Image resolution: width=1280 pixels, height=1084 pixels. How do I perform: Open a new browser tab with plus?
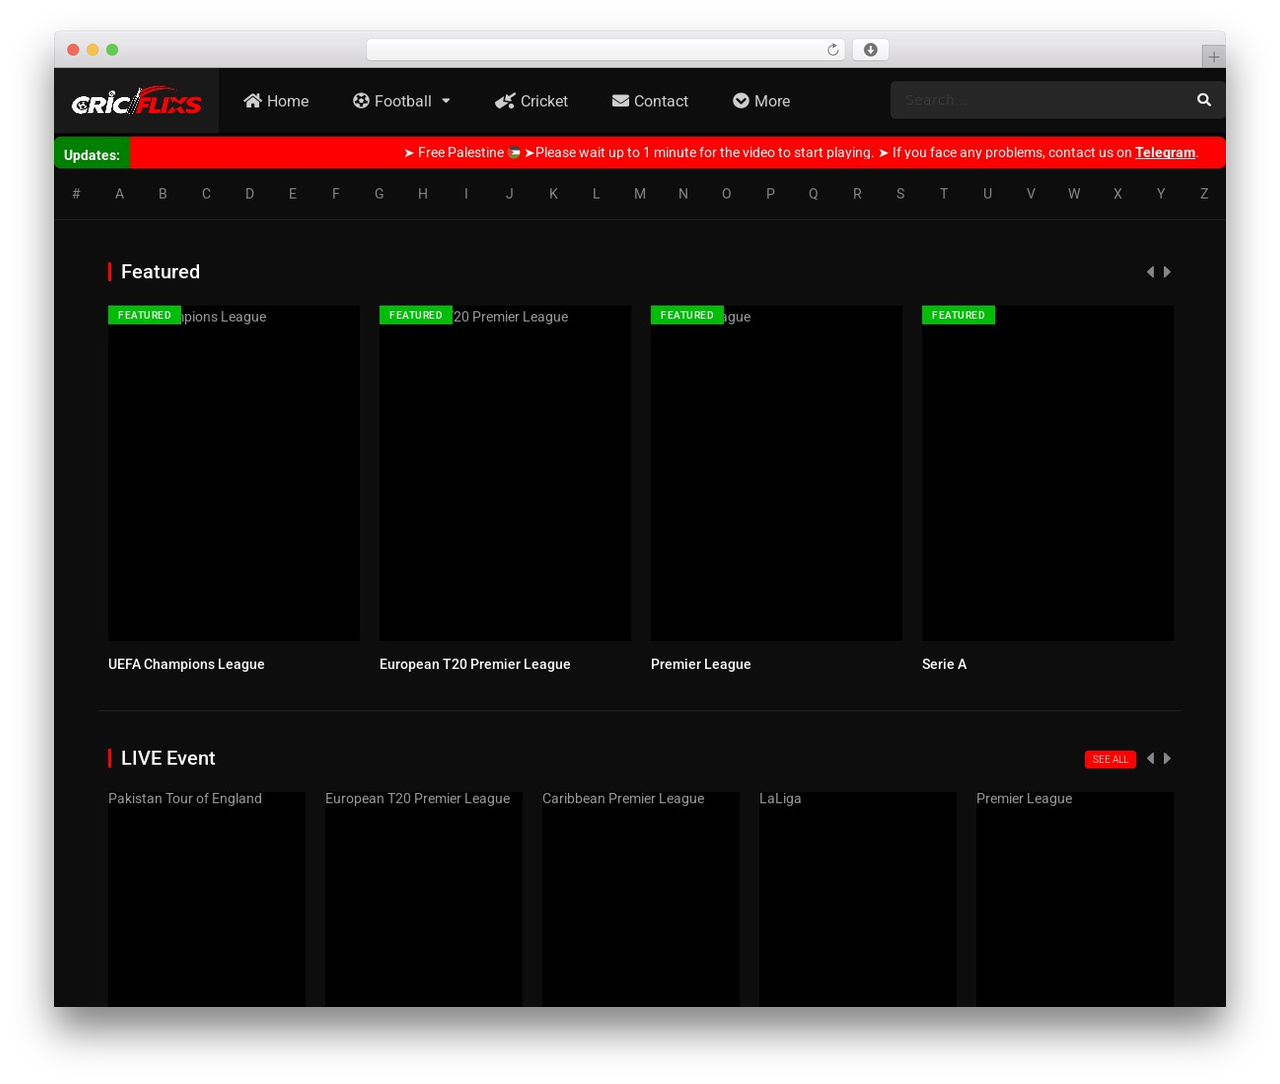click(1214, 57)
